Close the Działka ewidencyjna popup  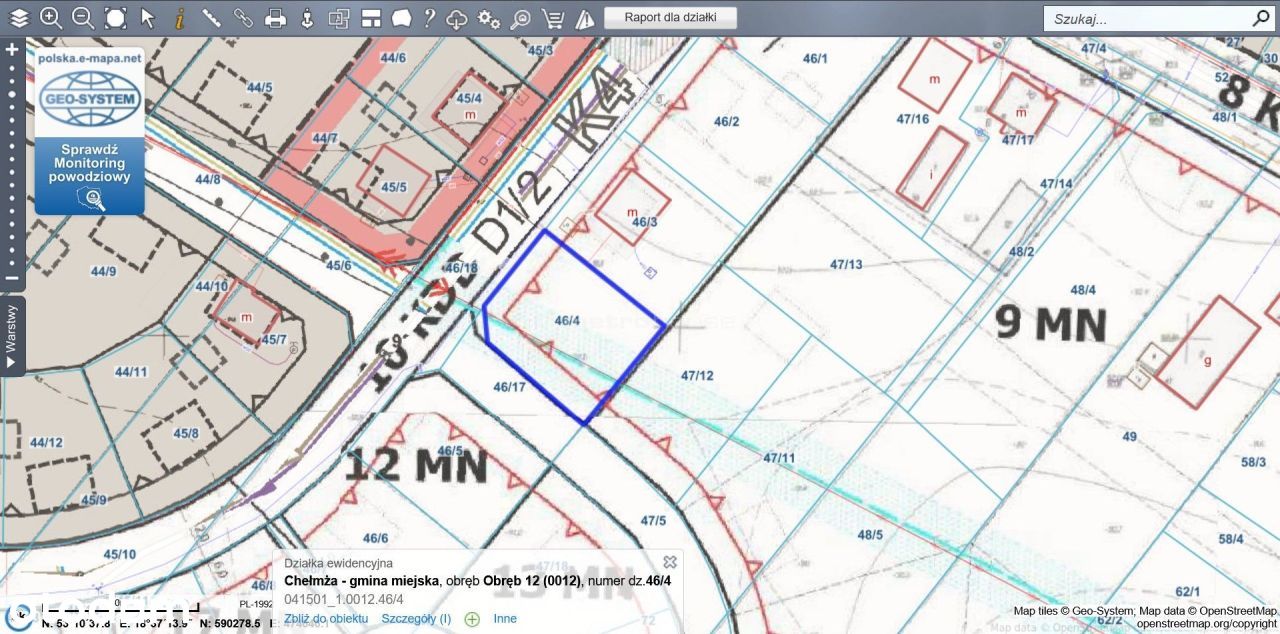[670, 562]
